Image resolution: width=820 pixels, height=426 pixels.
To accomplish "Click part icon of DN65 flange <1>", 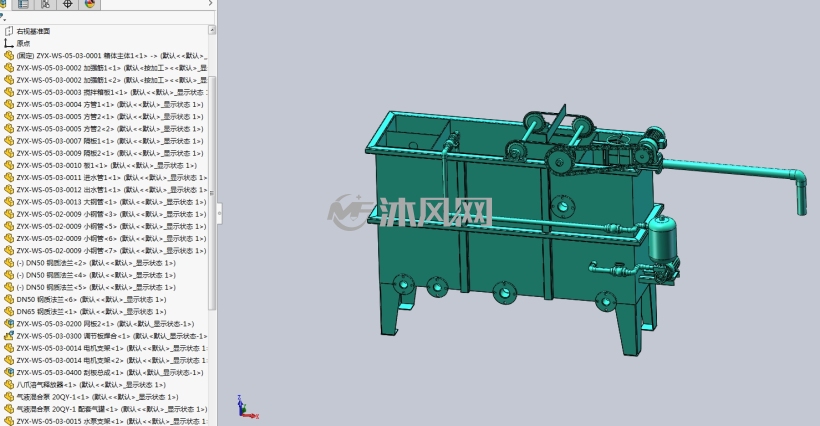I will click(9, 312).
